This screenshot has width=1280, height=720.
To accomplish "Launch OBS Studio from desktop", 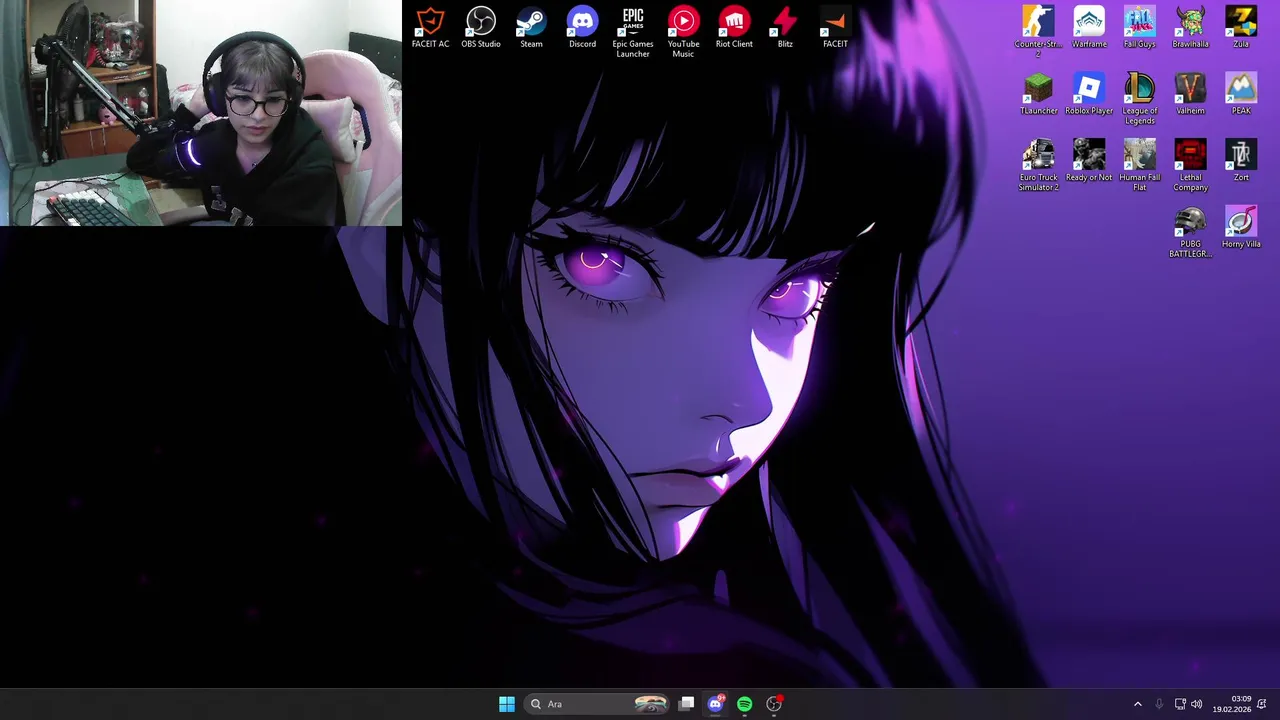I will tap(481, 28).
